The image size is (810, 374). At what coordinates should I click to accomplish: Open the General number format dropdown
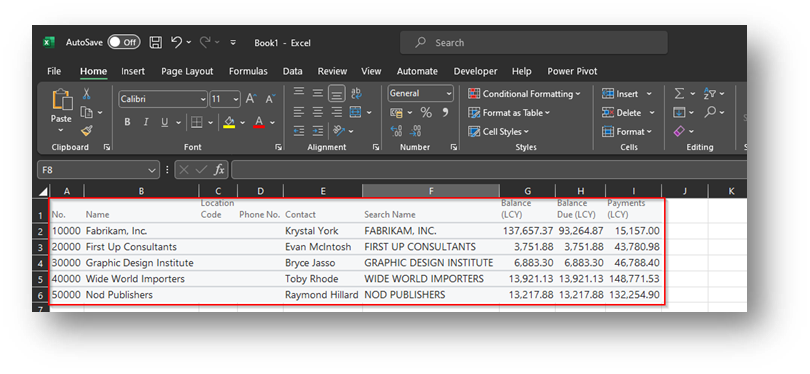[x=449, y=94]
